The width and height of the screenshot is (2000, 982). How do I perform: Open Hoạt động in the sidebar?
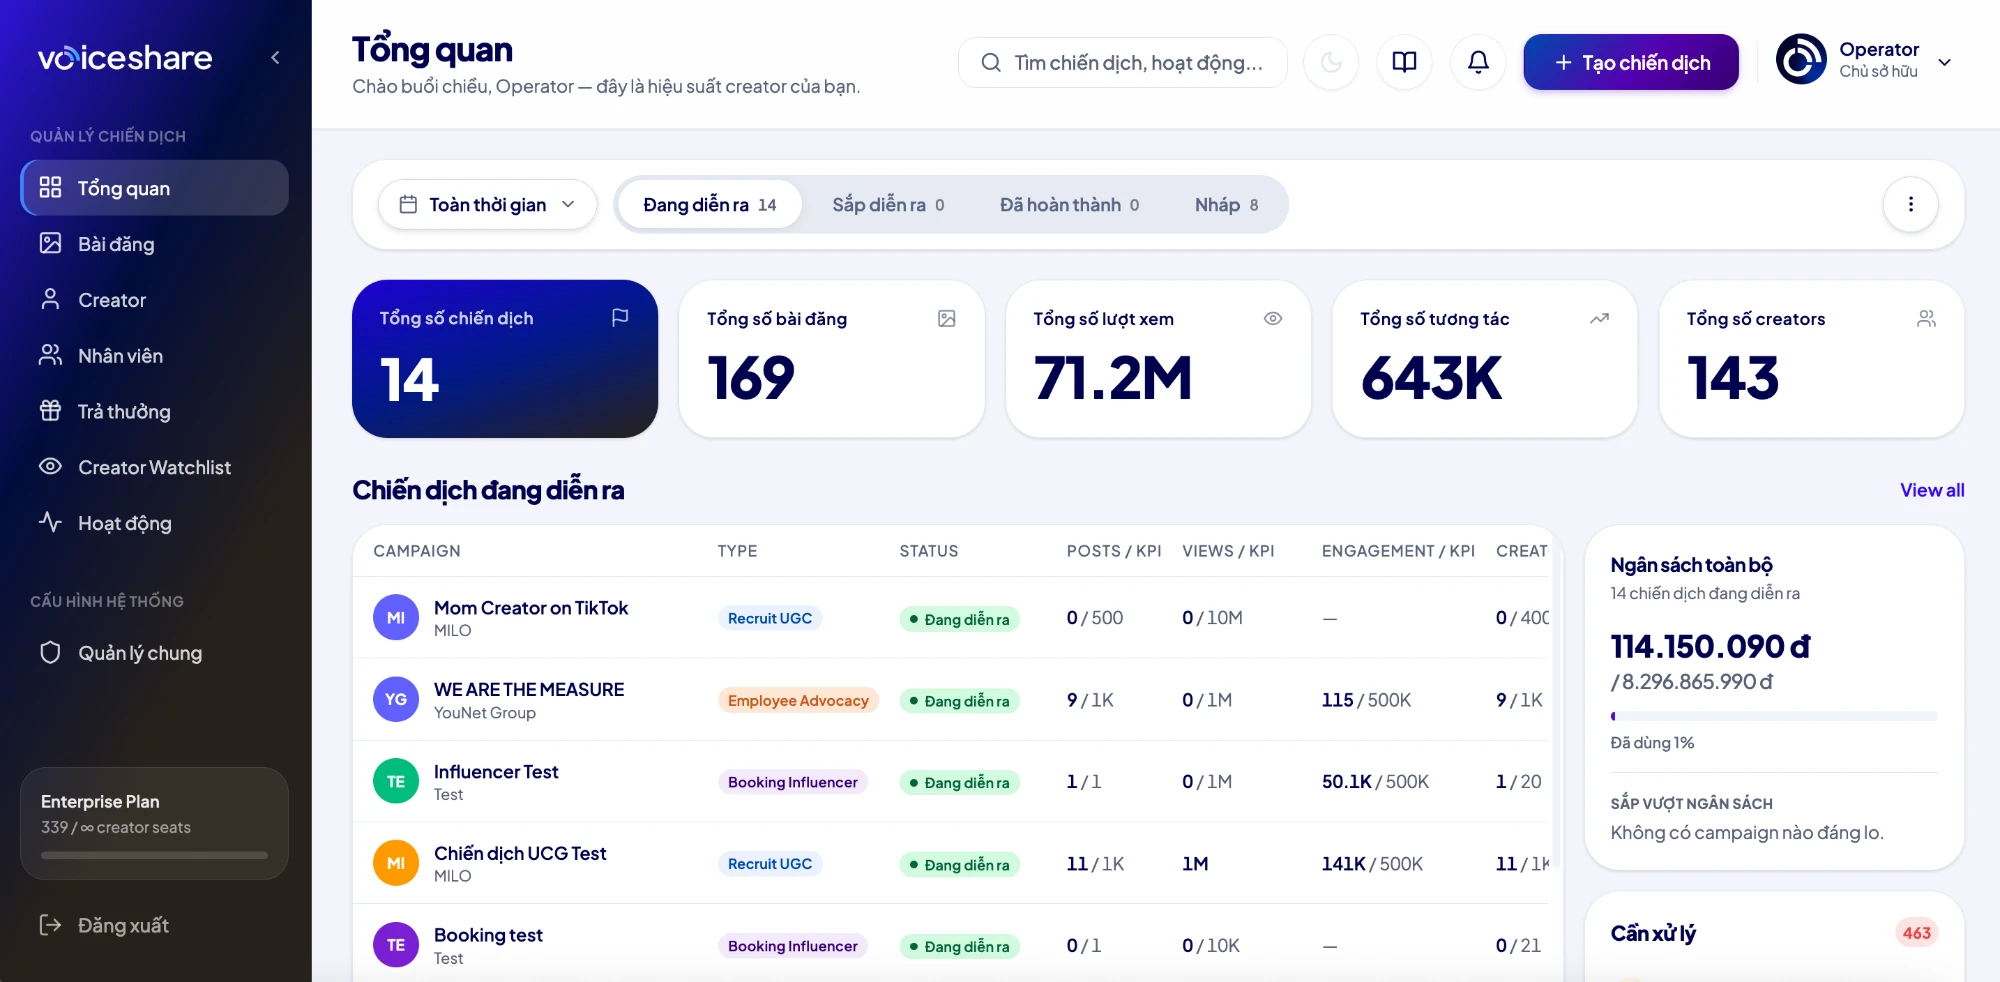(x=155, y=523)
